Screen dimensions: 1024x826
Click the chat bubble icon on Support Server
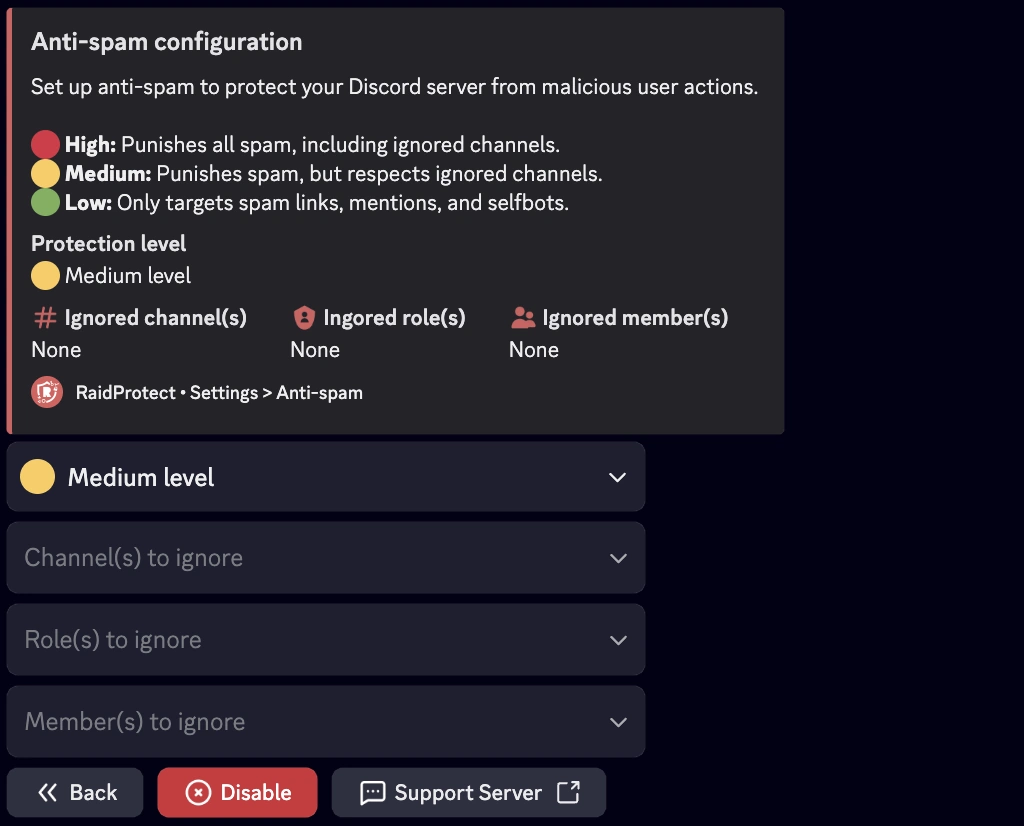373,793
